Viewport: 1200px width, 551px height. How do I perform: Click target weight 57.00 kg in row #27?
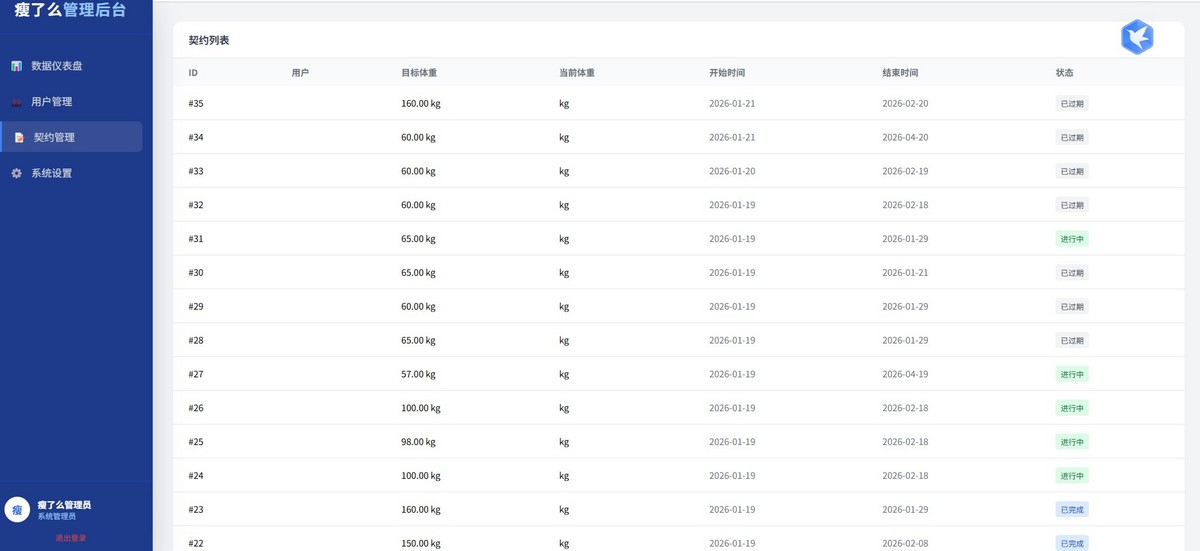(x=418, y=374)
